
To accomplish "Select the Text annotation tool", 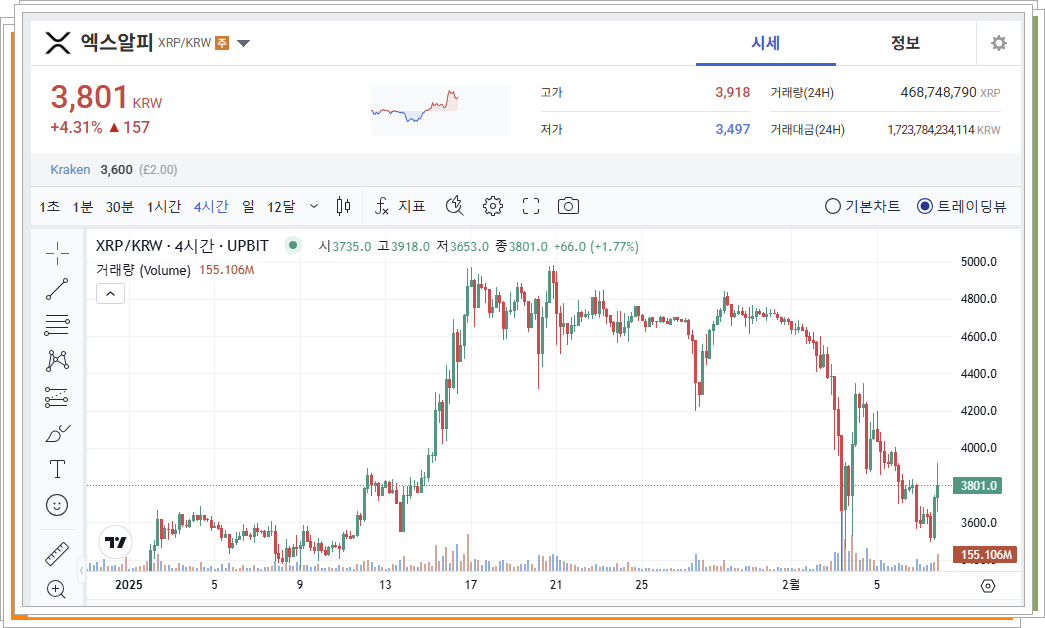I will pos(57,469).
